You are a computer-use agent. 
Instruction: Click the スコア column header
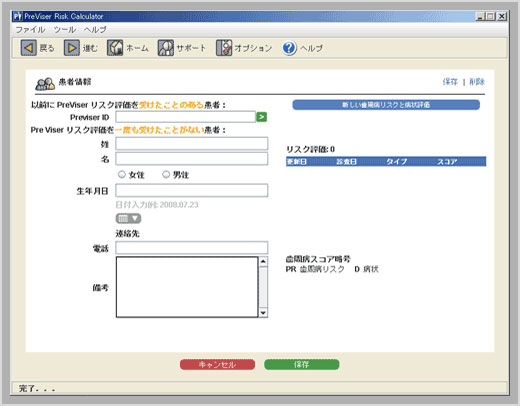(x=447, y=162)
